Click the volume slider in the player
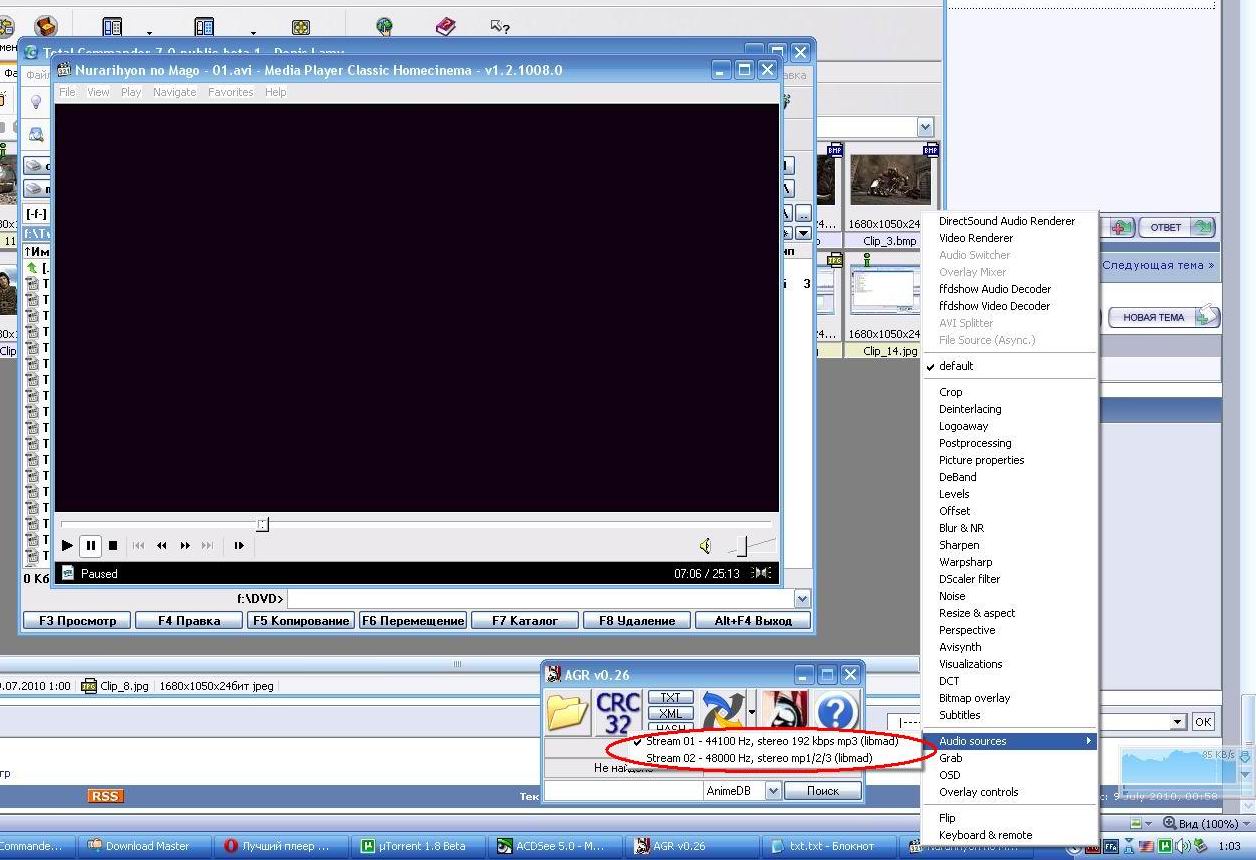The image size is (1256, 860). (742, 545)
